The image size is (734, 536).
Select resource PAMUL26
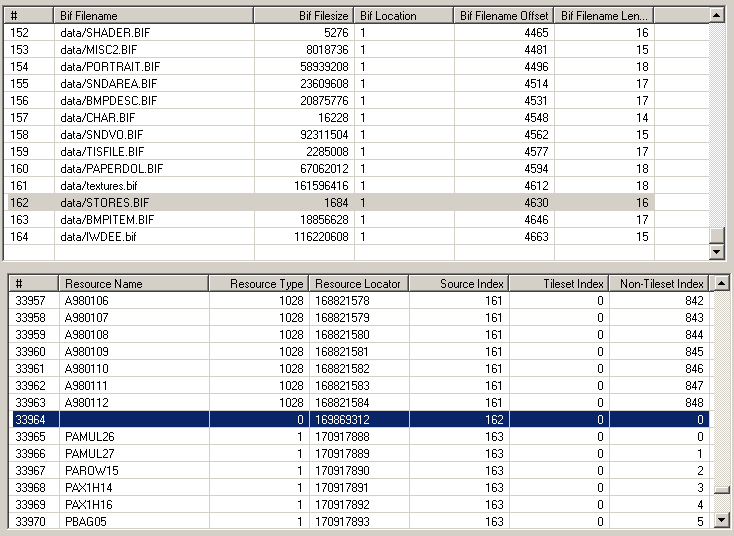click(360, 437)
